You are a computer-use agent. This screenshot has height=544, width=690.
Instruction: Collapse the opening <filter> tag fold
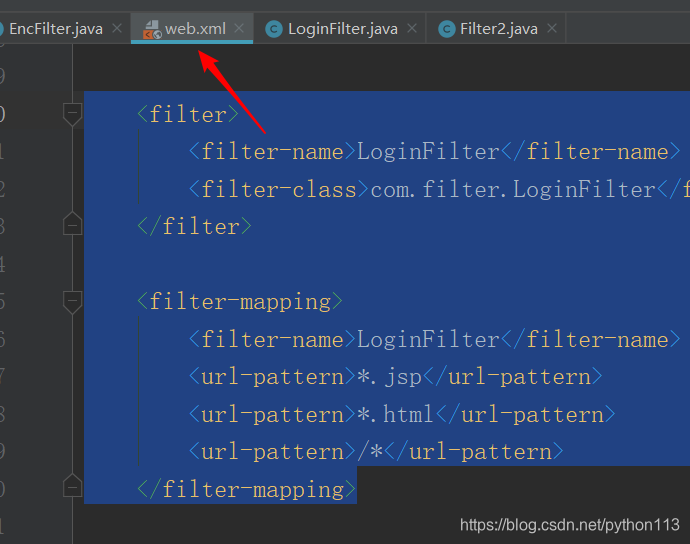click(x=73, y=114)
